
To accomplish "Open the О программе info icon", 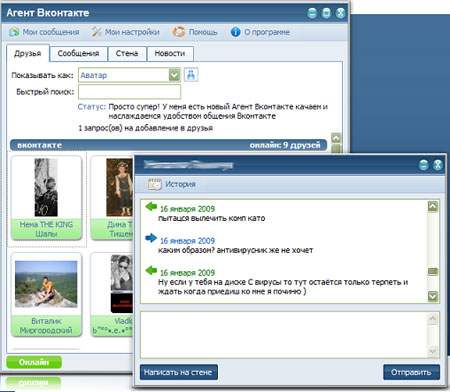I will [x=235, y=32].
